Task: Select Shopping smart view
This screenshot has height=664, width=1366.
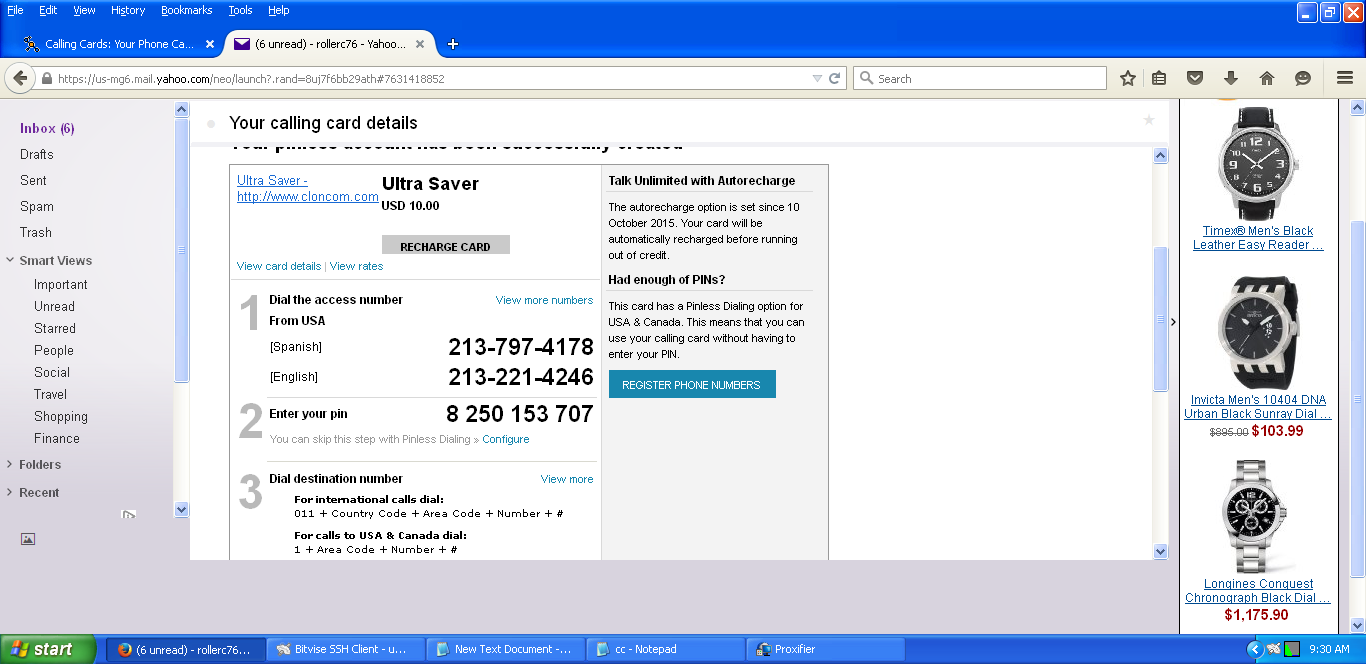Action: [x=61, y=416]
